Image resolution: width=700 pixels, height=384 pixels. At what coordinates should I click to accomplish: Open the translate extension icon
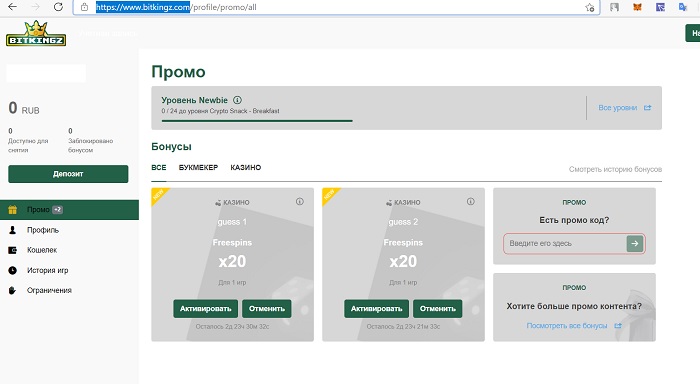point(683,7)
